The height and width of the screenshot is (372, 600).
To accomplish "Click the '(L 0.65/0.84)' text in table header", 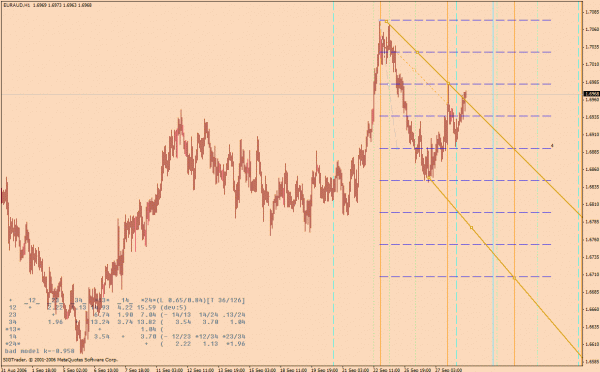I will point(181,300).
